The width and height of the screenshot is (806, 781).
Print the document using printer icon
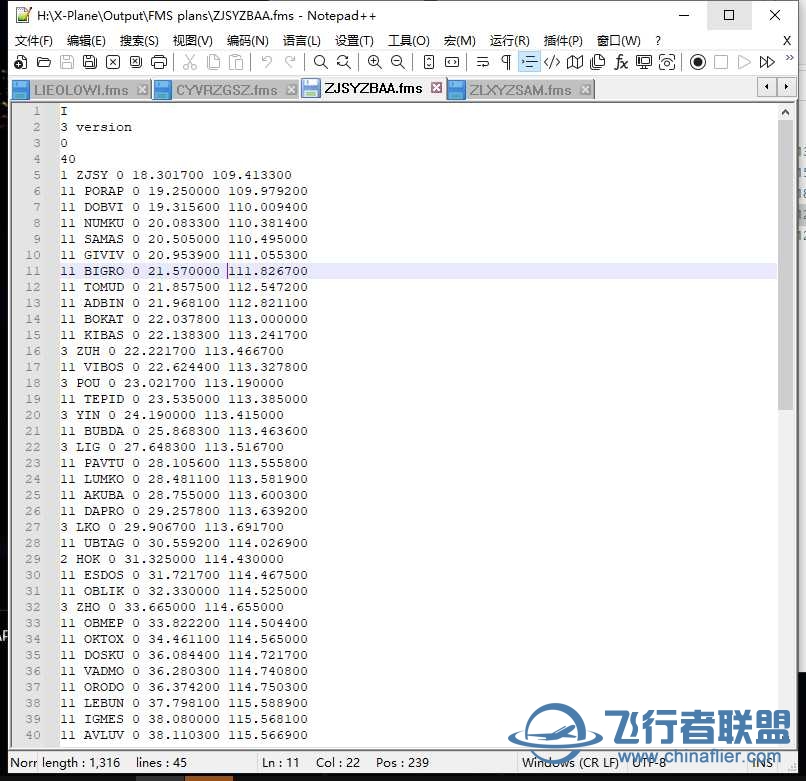click(159, 62)
